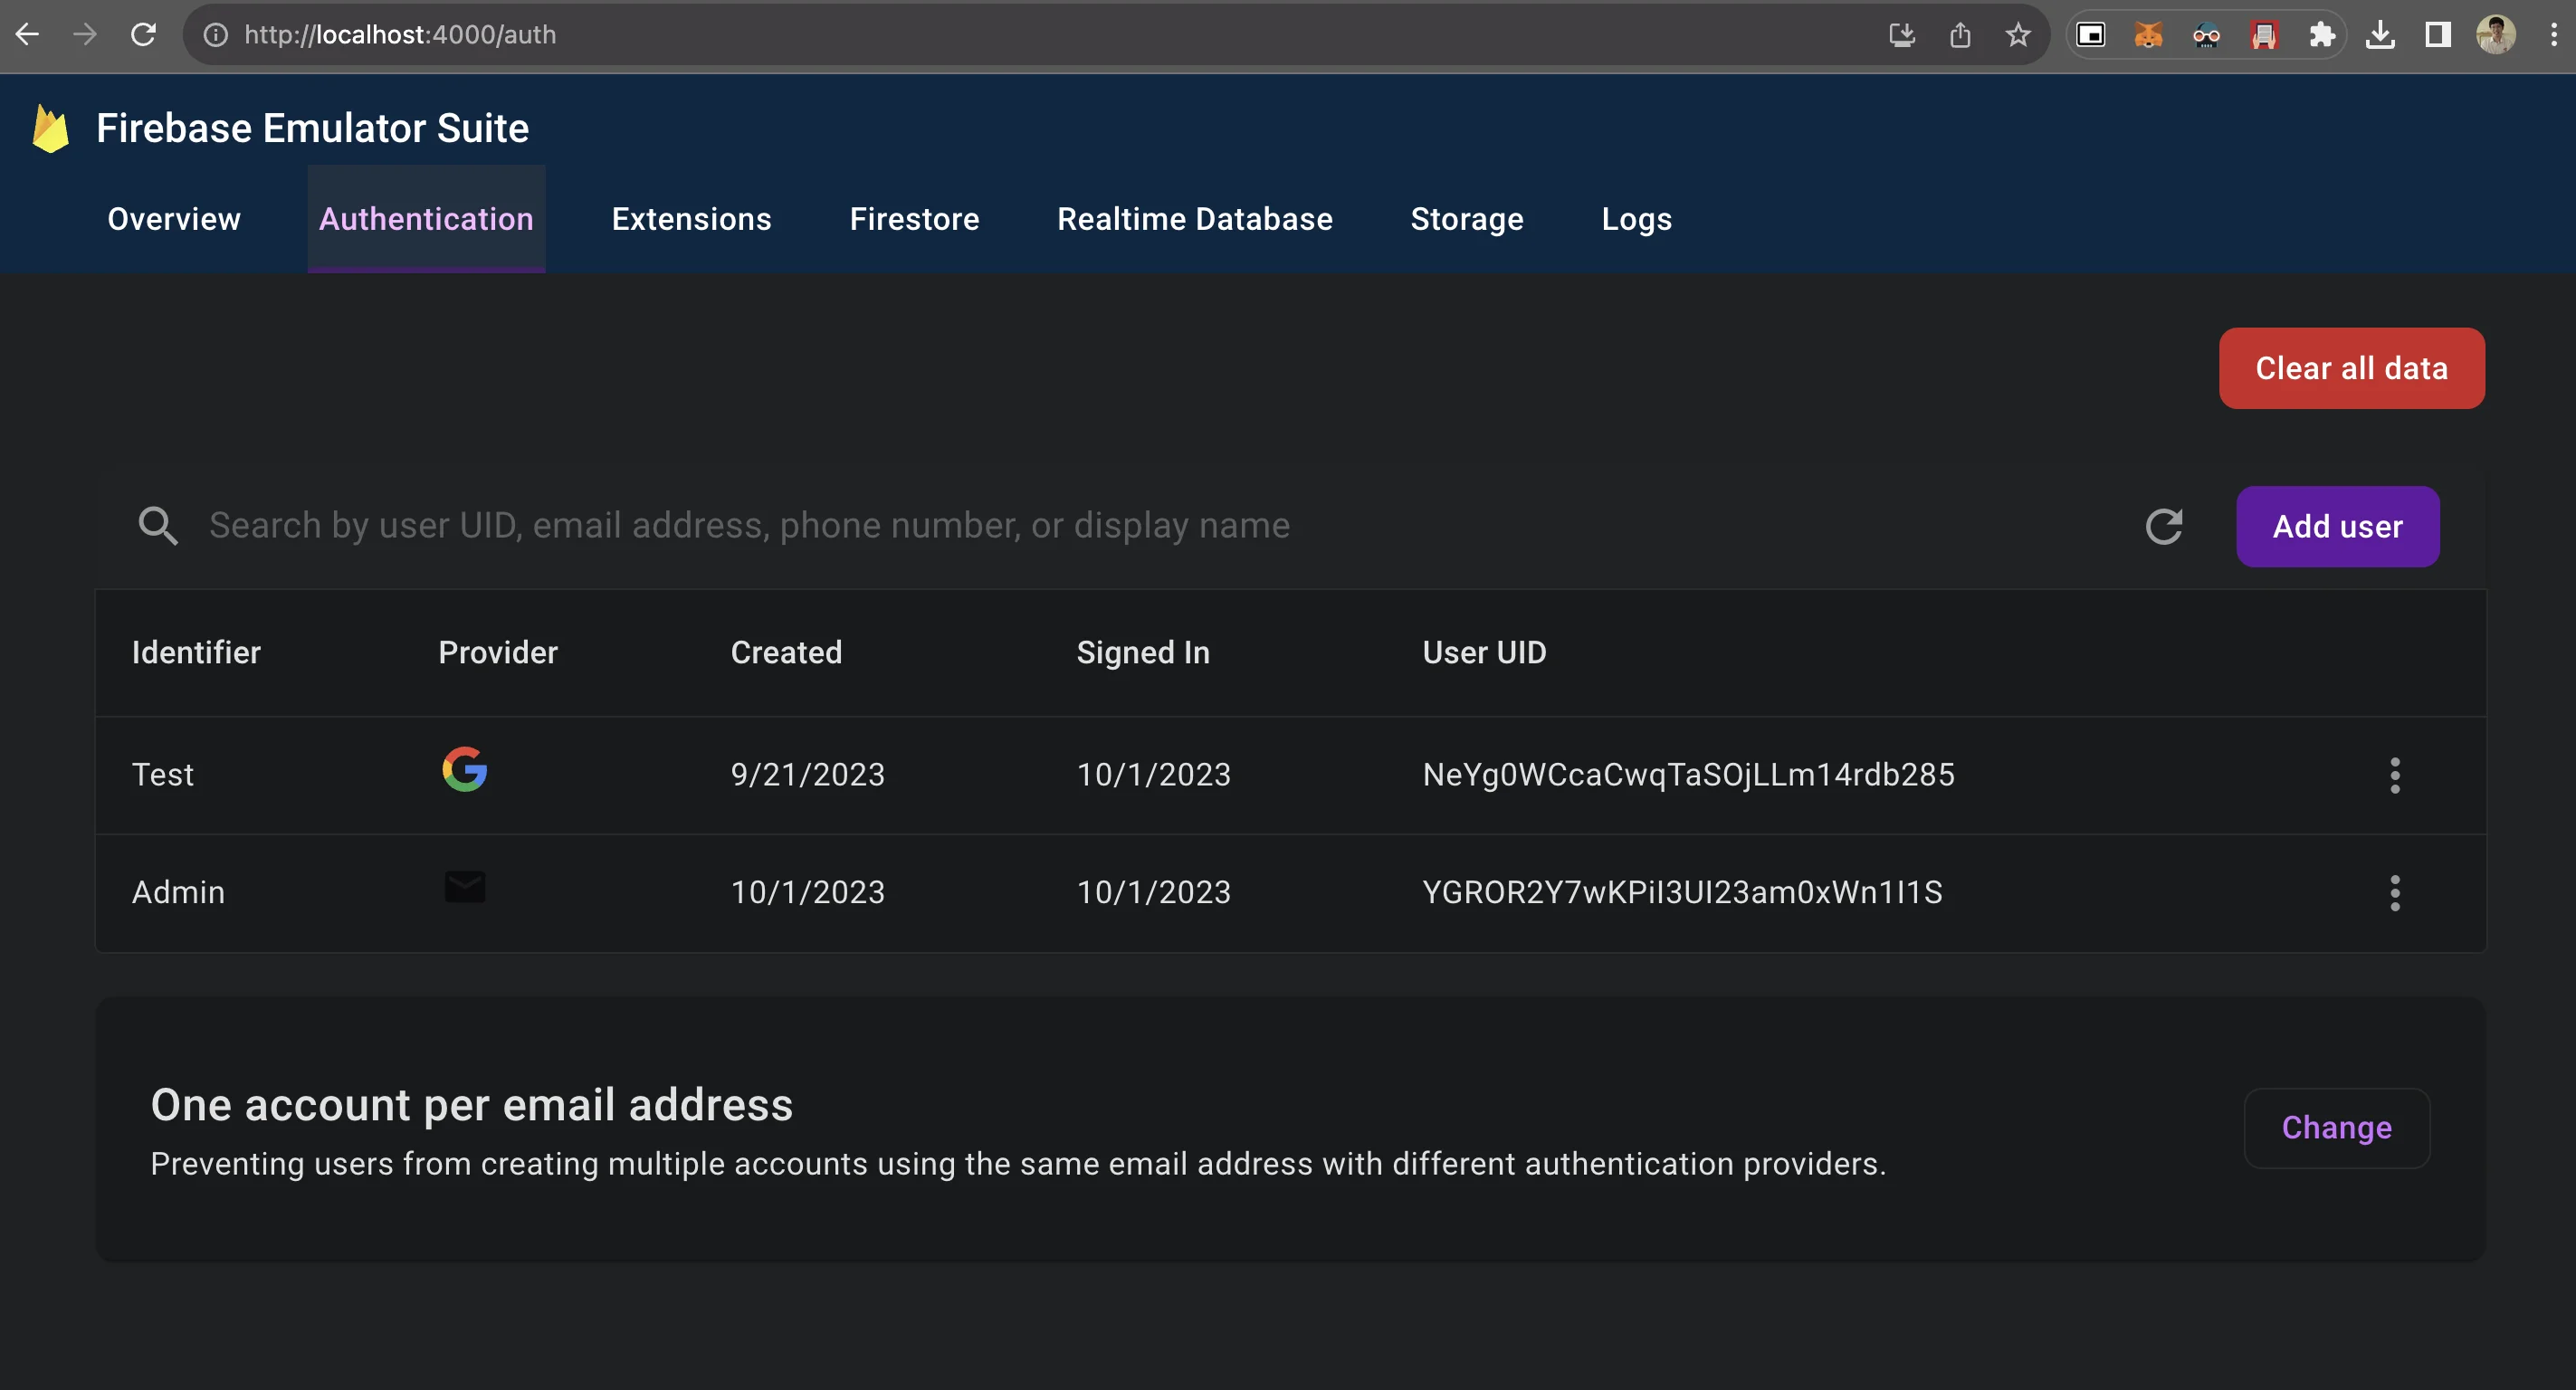The width and height of the screenshot is (2576, 1390).
Task: Click the red extension icon
Action: coord(2264,35)
